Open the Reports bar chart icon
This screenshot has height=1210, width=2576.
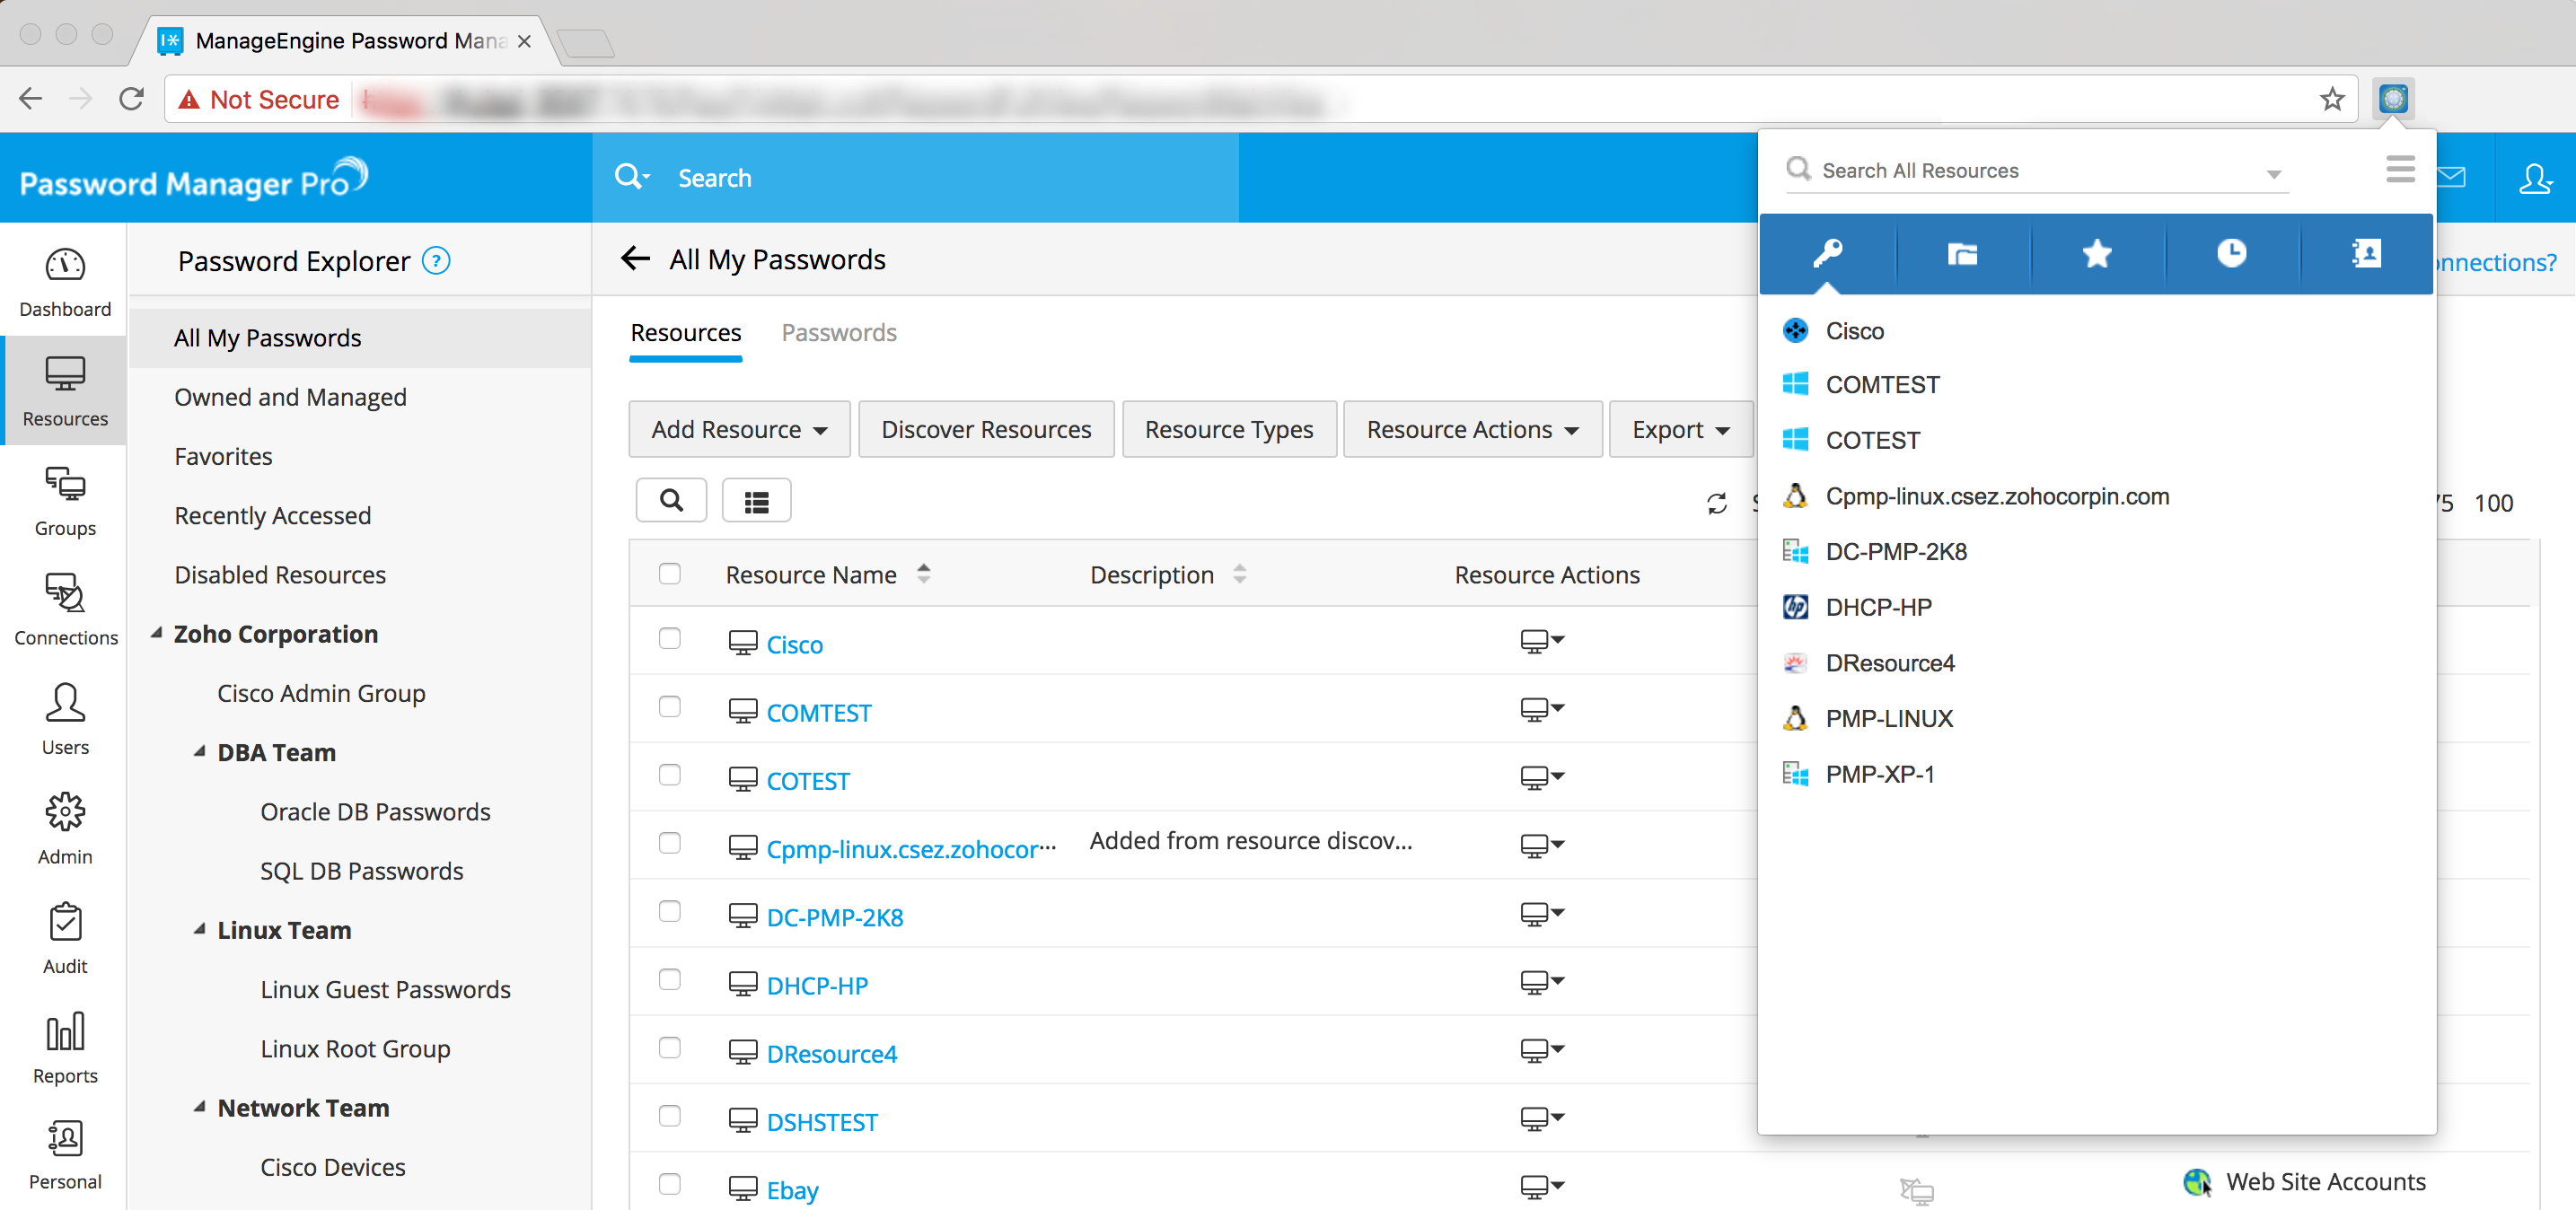[65, 1032]
